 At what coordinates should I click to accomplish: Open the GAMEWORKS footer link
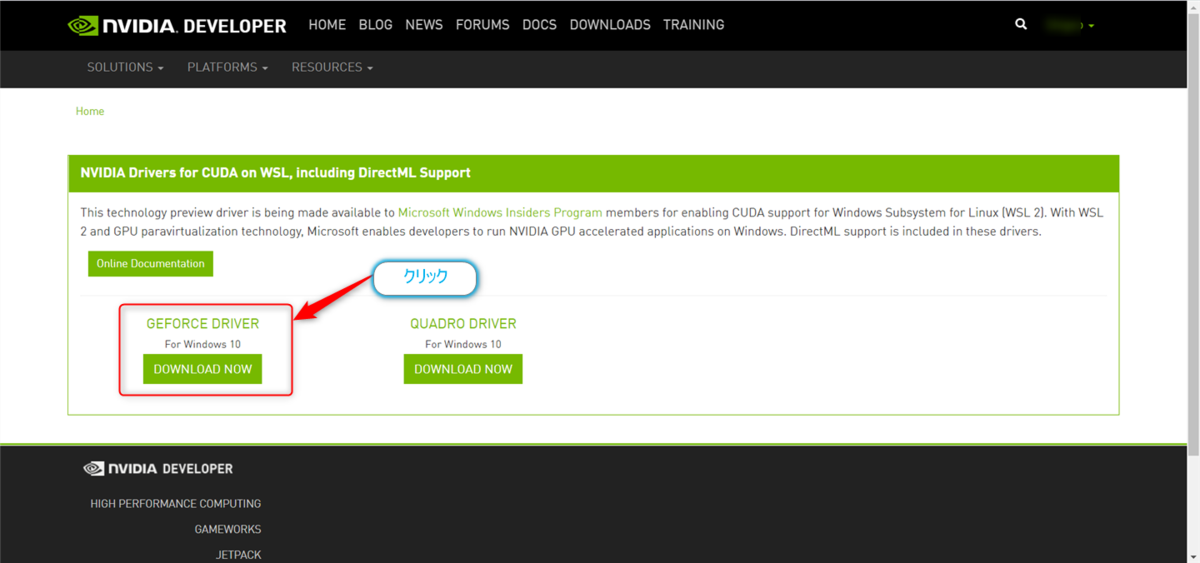(228, 529)
